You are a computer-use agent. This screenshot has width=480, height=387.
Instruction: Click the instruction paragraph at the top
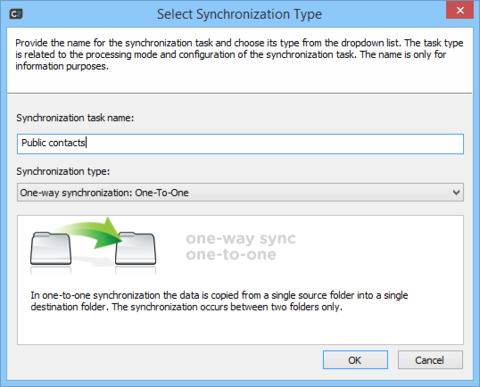click(239, 54)
